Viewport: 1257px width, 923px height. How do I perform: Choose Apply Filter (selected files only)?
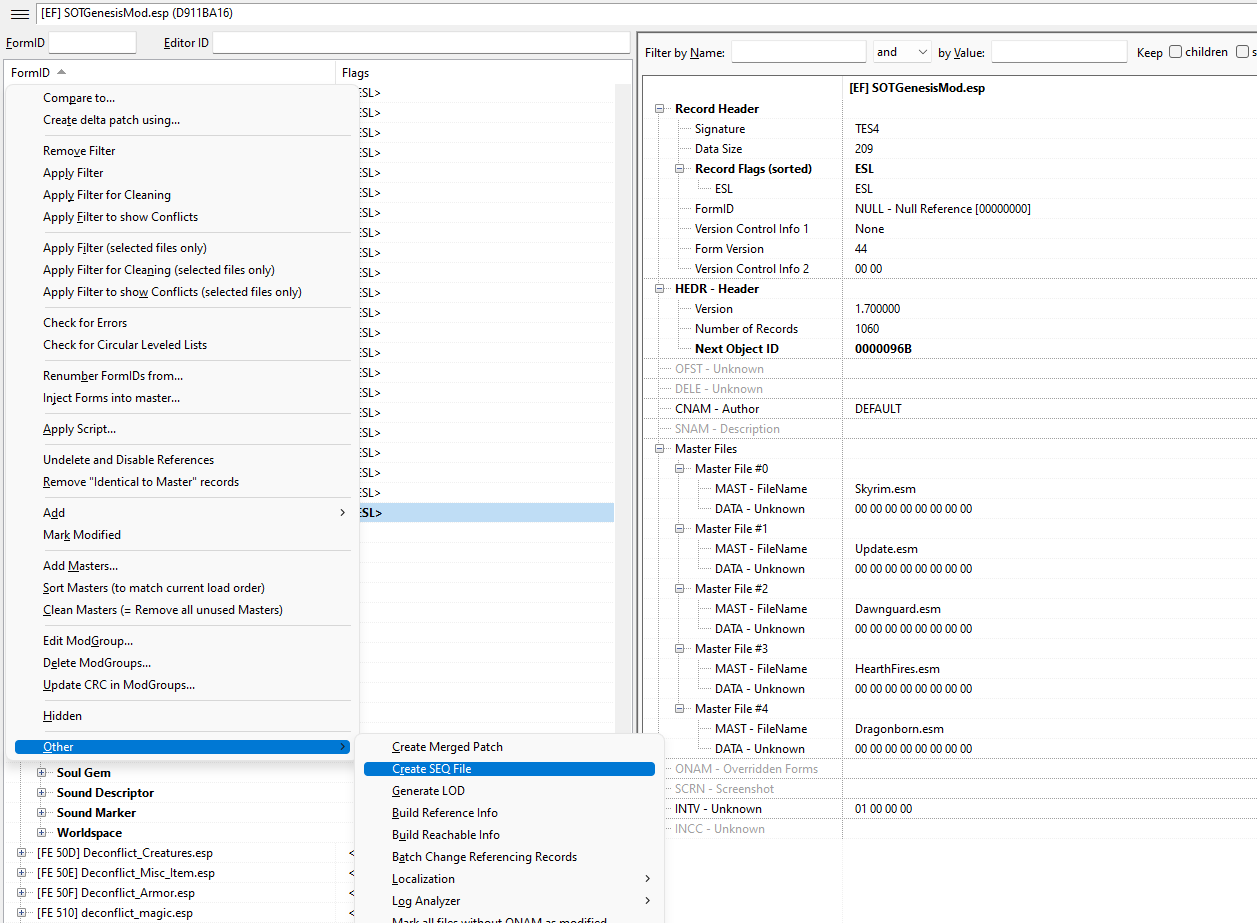tap(183, 248)
